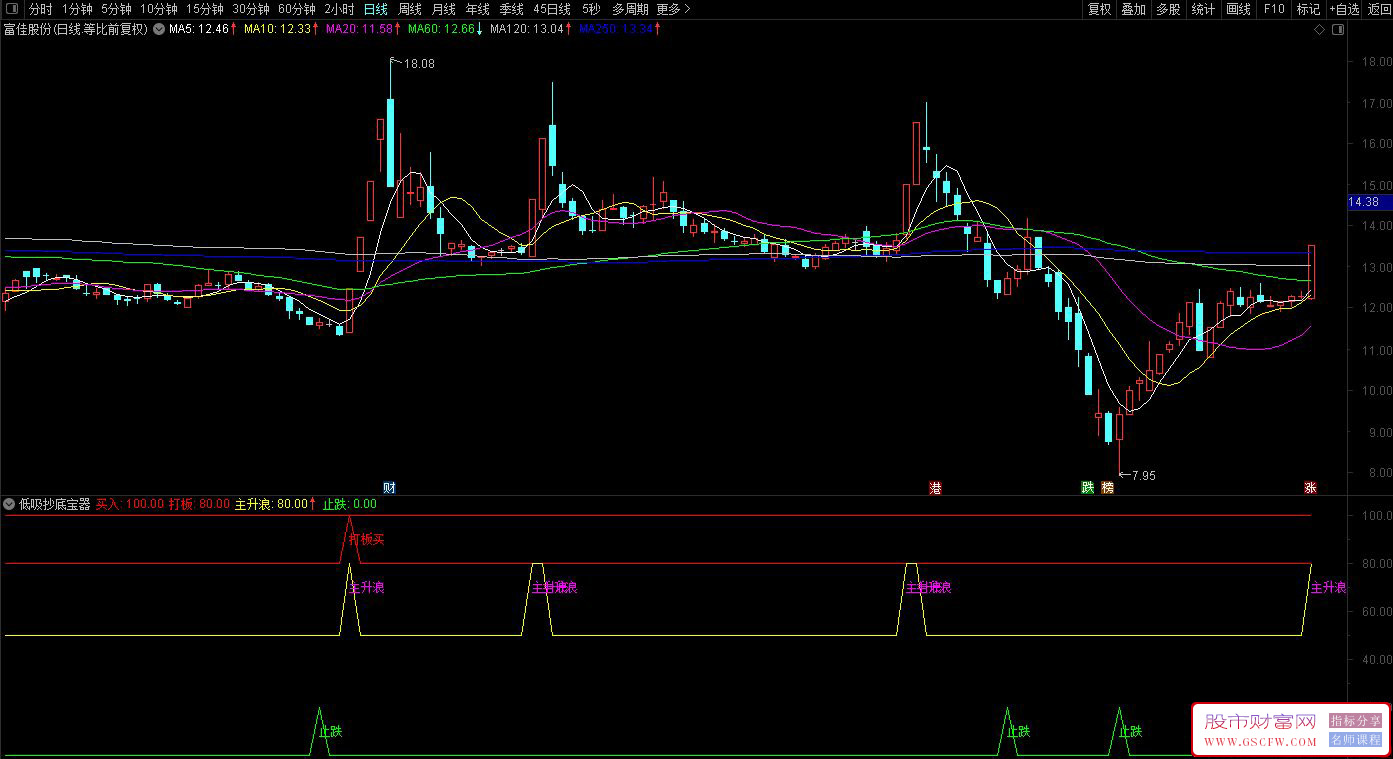The image size is (1393, 759).
Task: Click the 复权 button
Action: (1100, 9)
